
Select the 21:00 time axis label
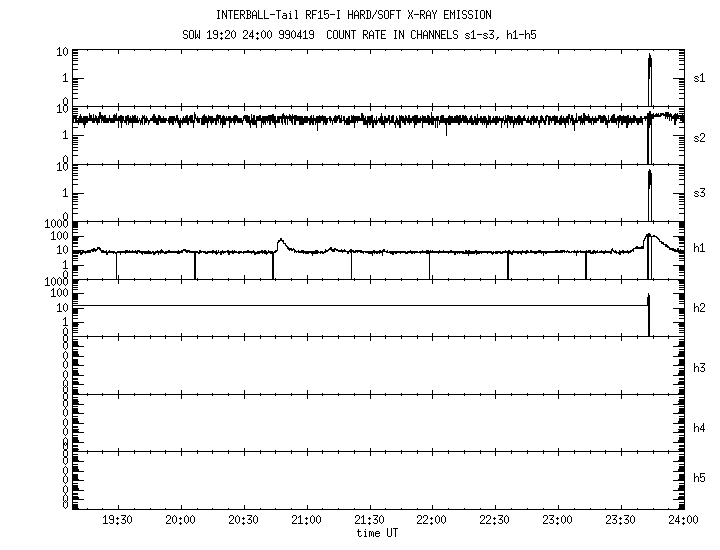(306, 521)
